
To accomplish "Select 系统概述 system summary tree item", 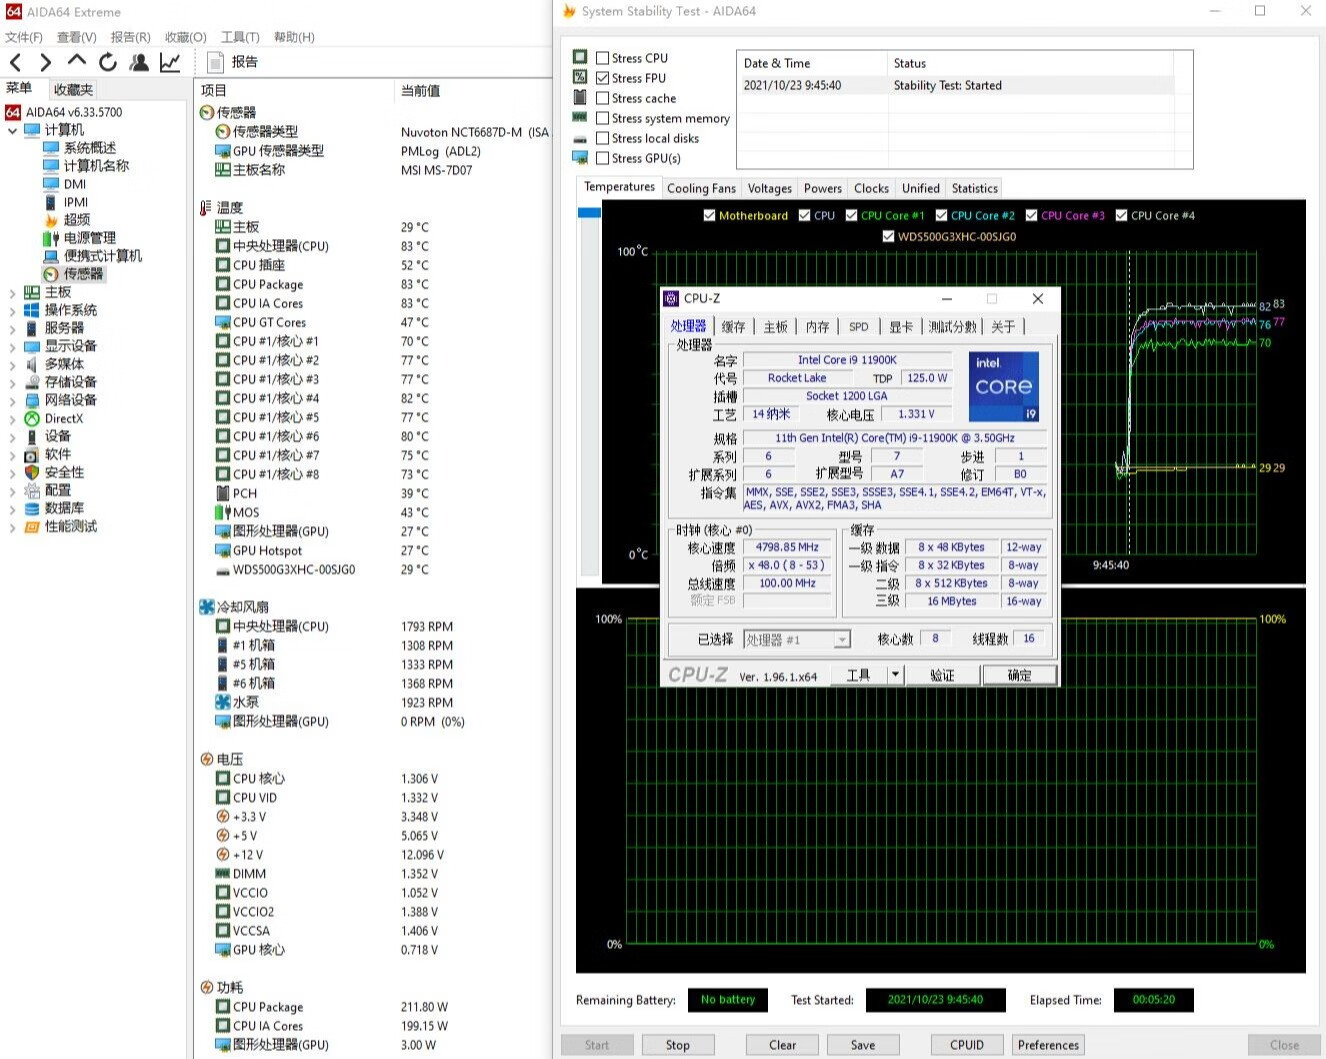I will 89,147.
